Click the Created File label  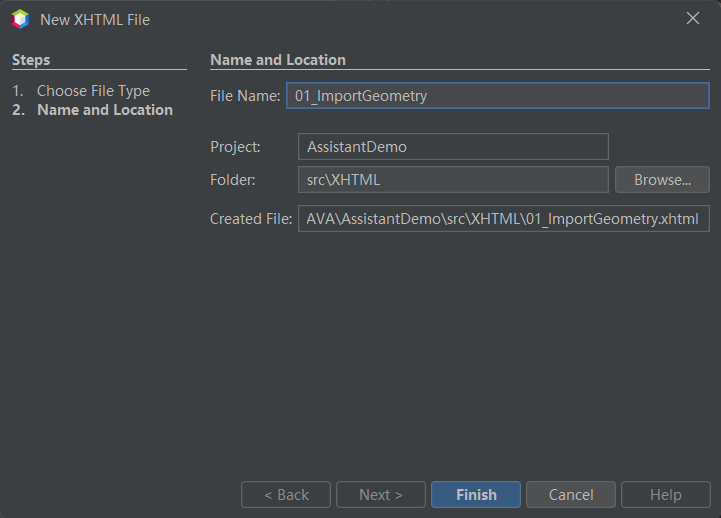coord(250,219)
